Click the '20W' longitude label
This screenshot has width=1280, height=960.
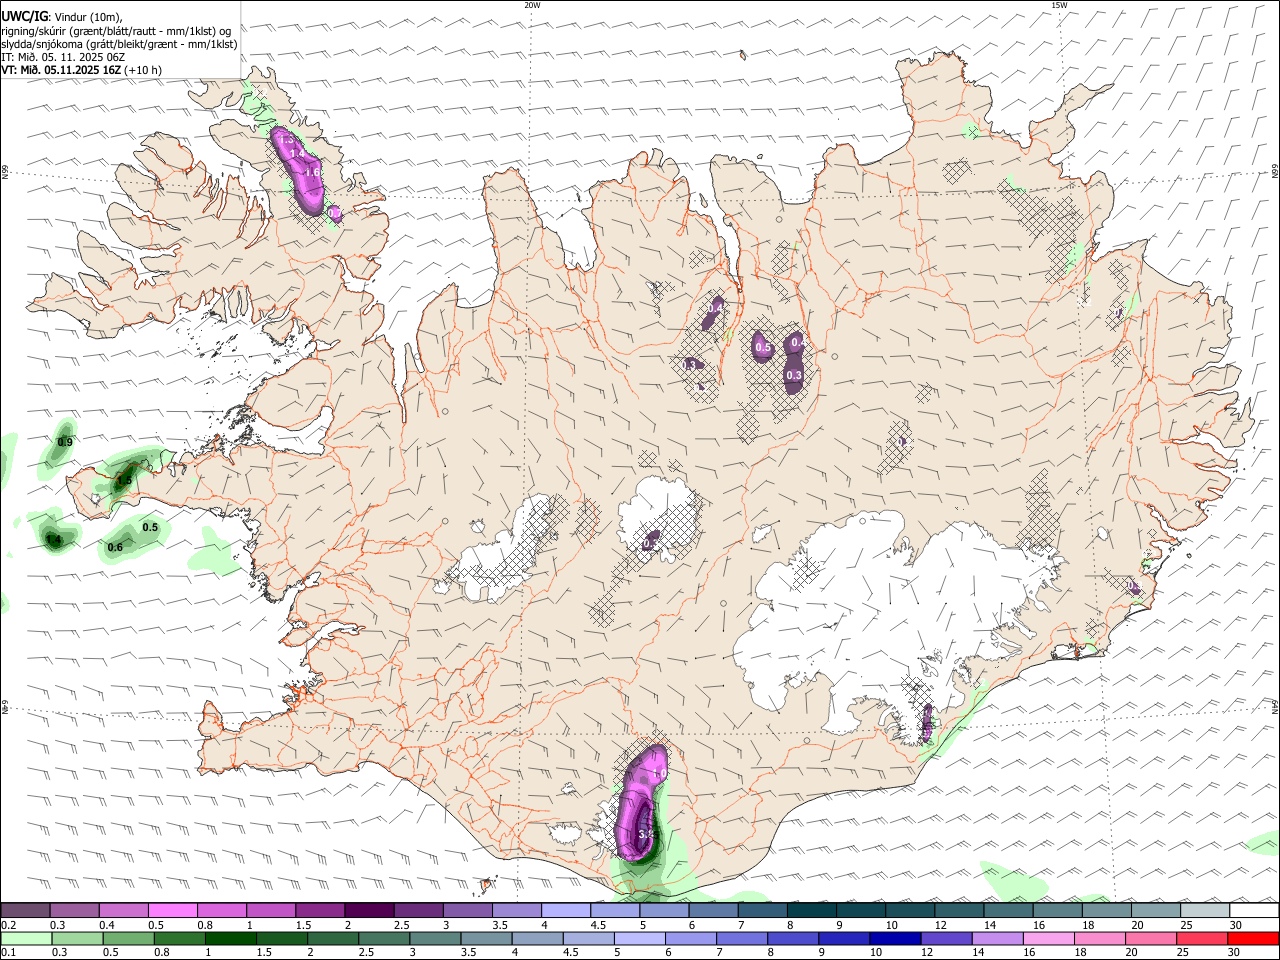532,5
